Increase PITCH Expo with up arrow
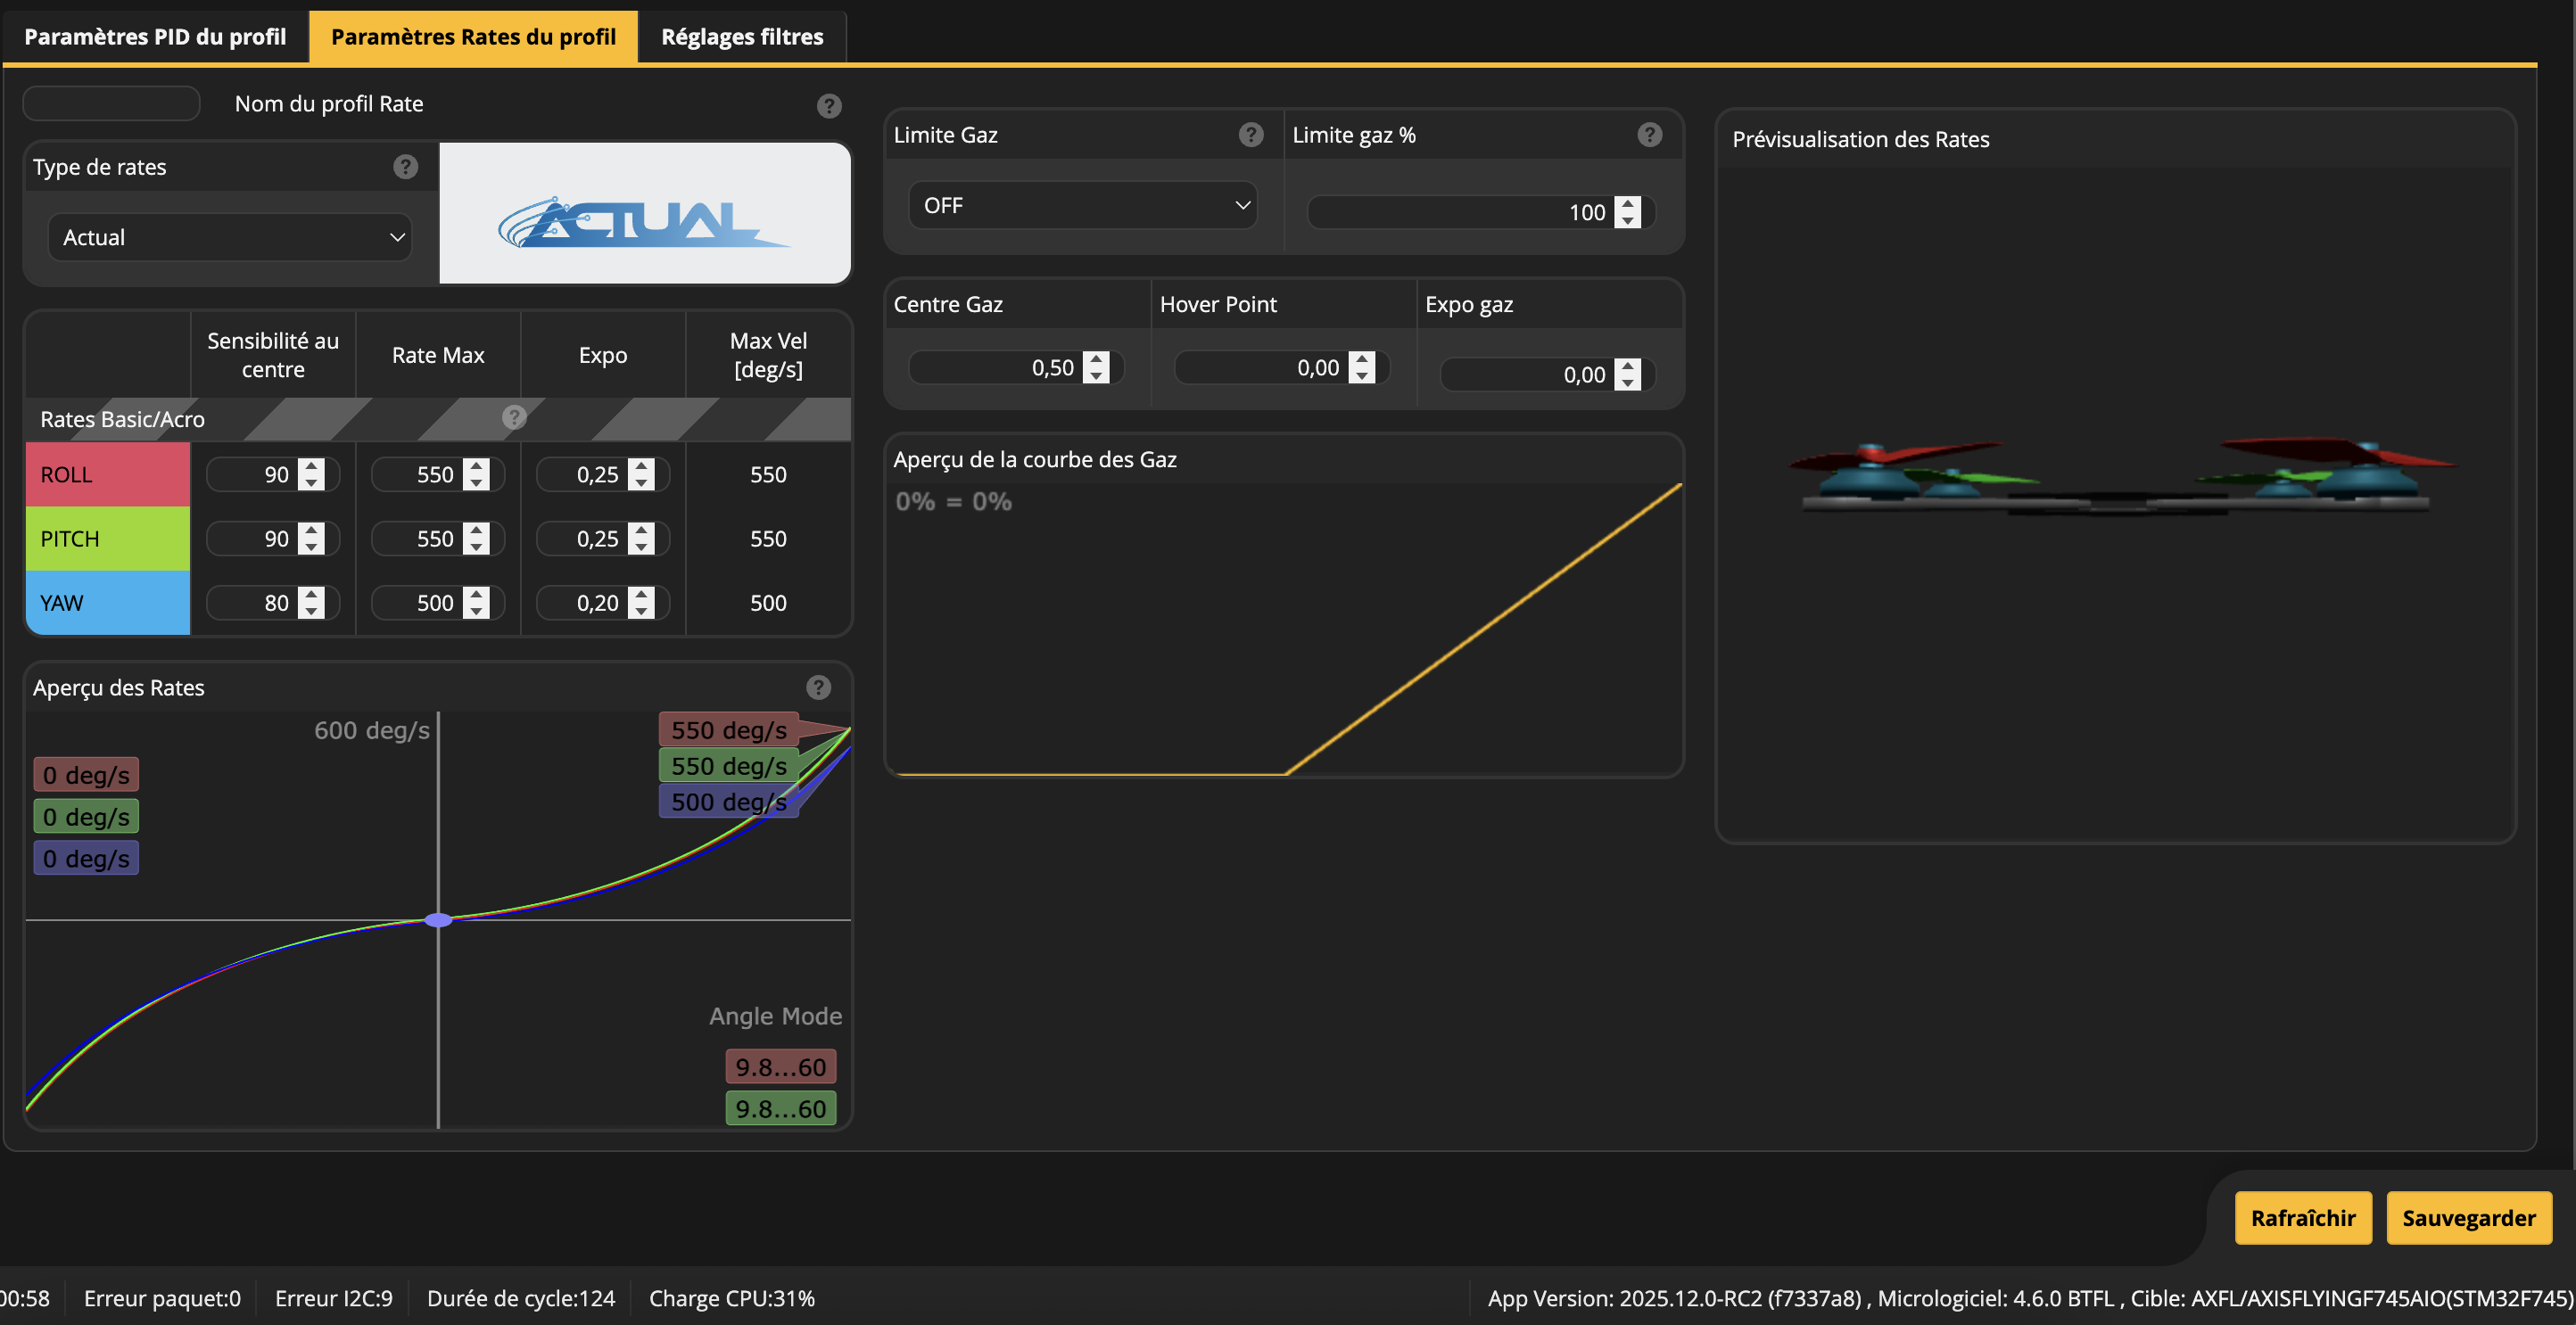 coord(642,530)
